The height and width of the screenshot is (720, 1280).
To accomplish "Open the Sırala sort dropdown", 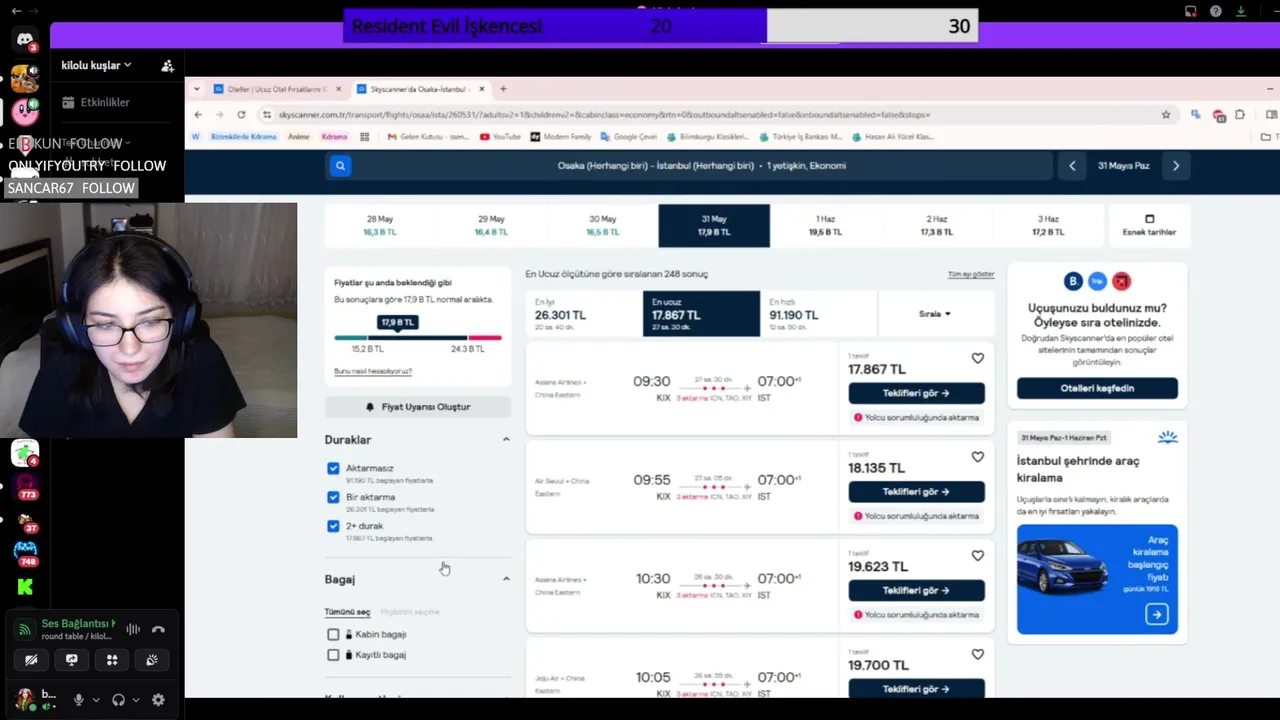I will point(935,314).
